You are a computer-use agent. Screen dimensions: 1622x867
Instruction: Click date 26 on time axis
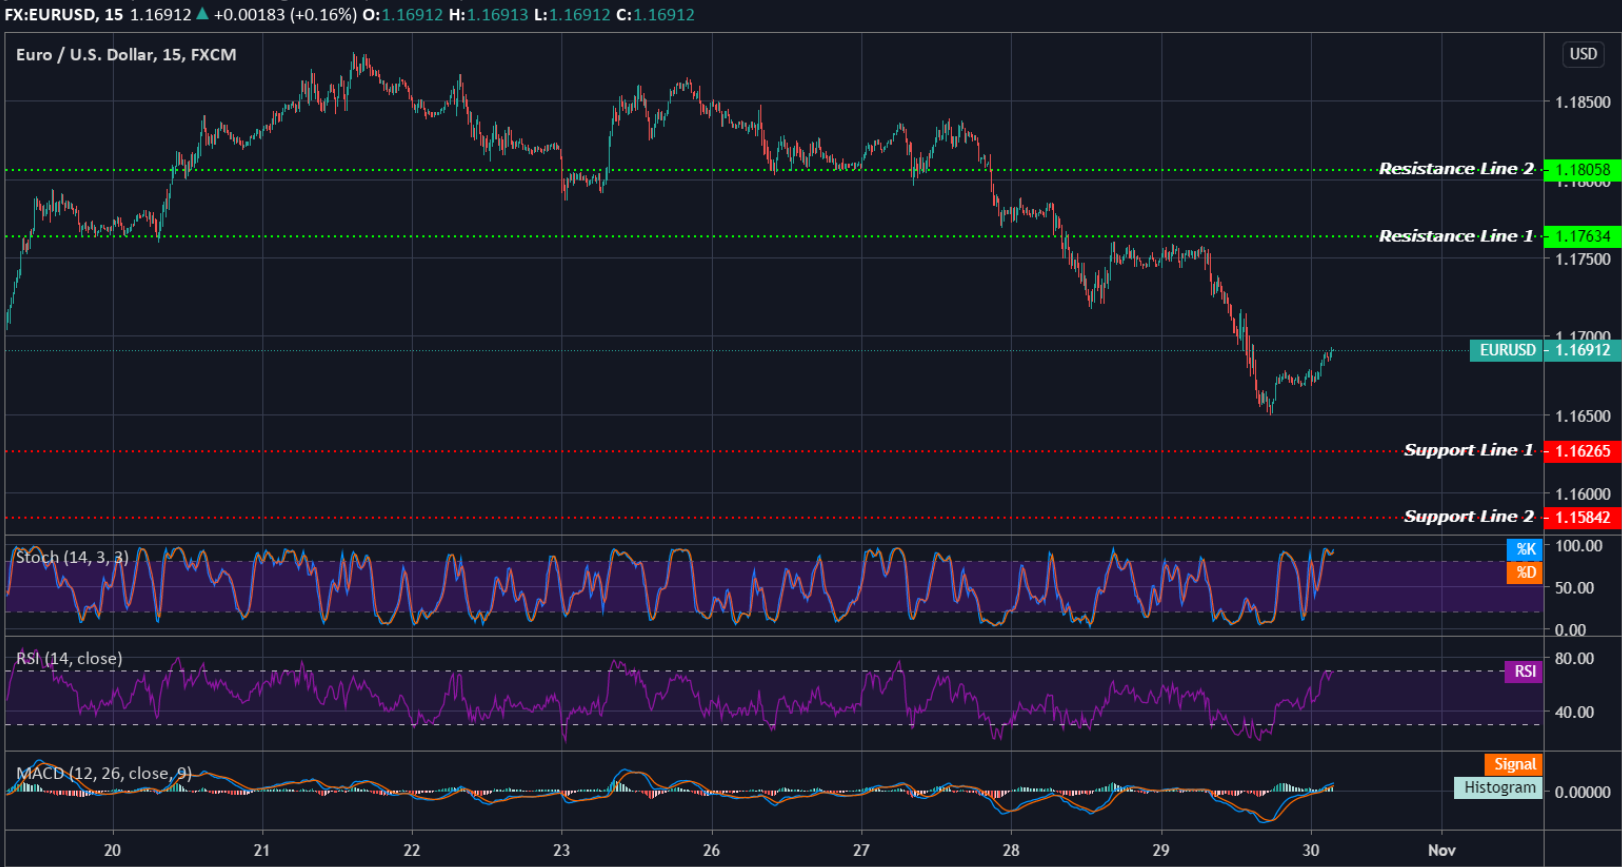click(x=711, y=850)
